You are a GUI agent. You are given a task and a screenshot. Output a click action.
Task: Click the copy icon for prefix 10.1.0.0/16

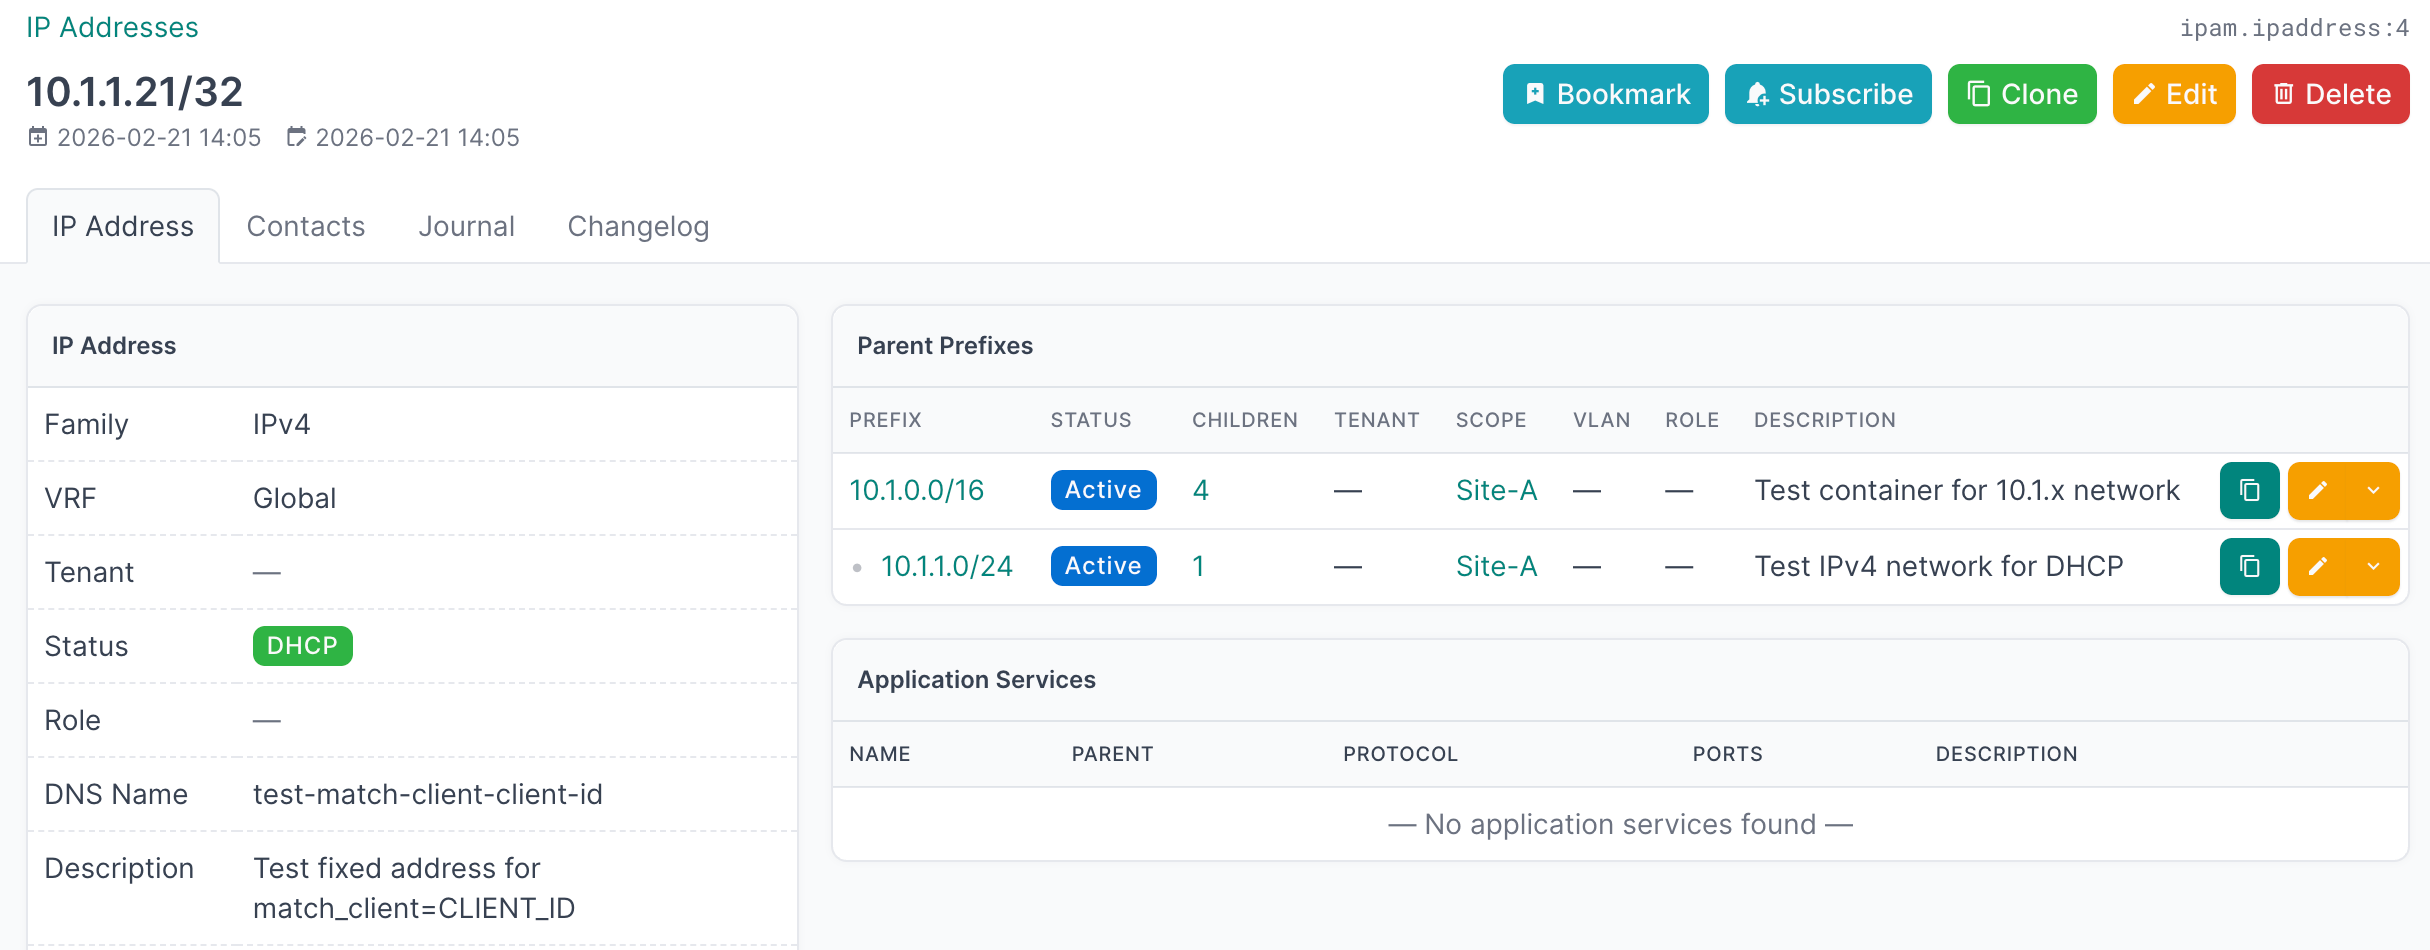tap(2249, 491)
